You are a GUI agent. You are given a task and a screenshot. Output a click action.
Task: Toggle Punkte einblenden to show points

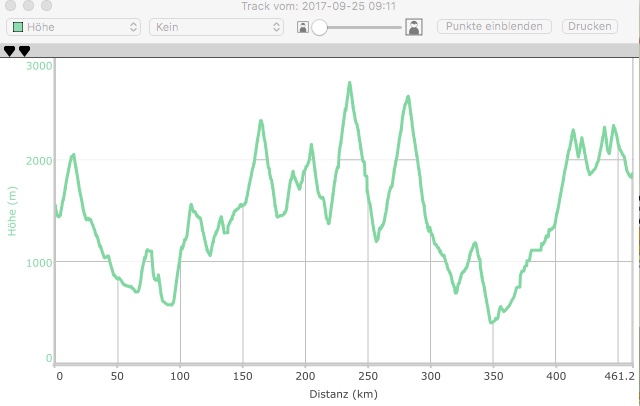(494, 27)
